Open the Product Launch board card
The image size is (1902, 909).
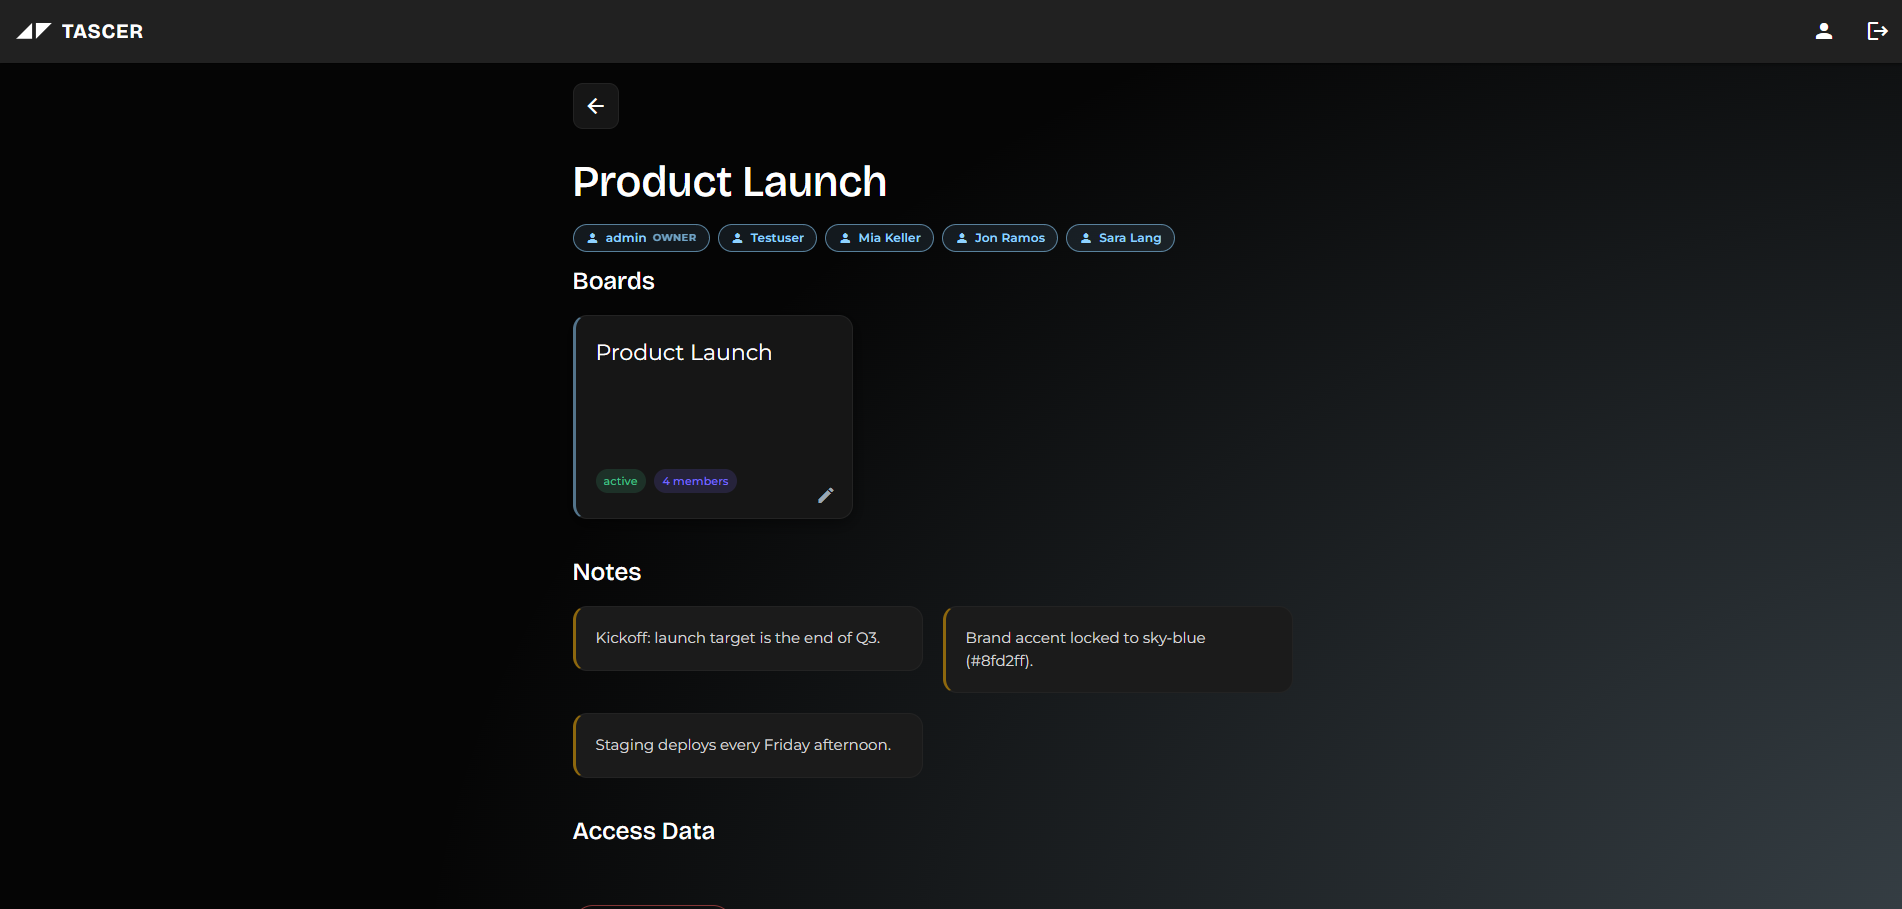(713, 417)
